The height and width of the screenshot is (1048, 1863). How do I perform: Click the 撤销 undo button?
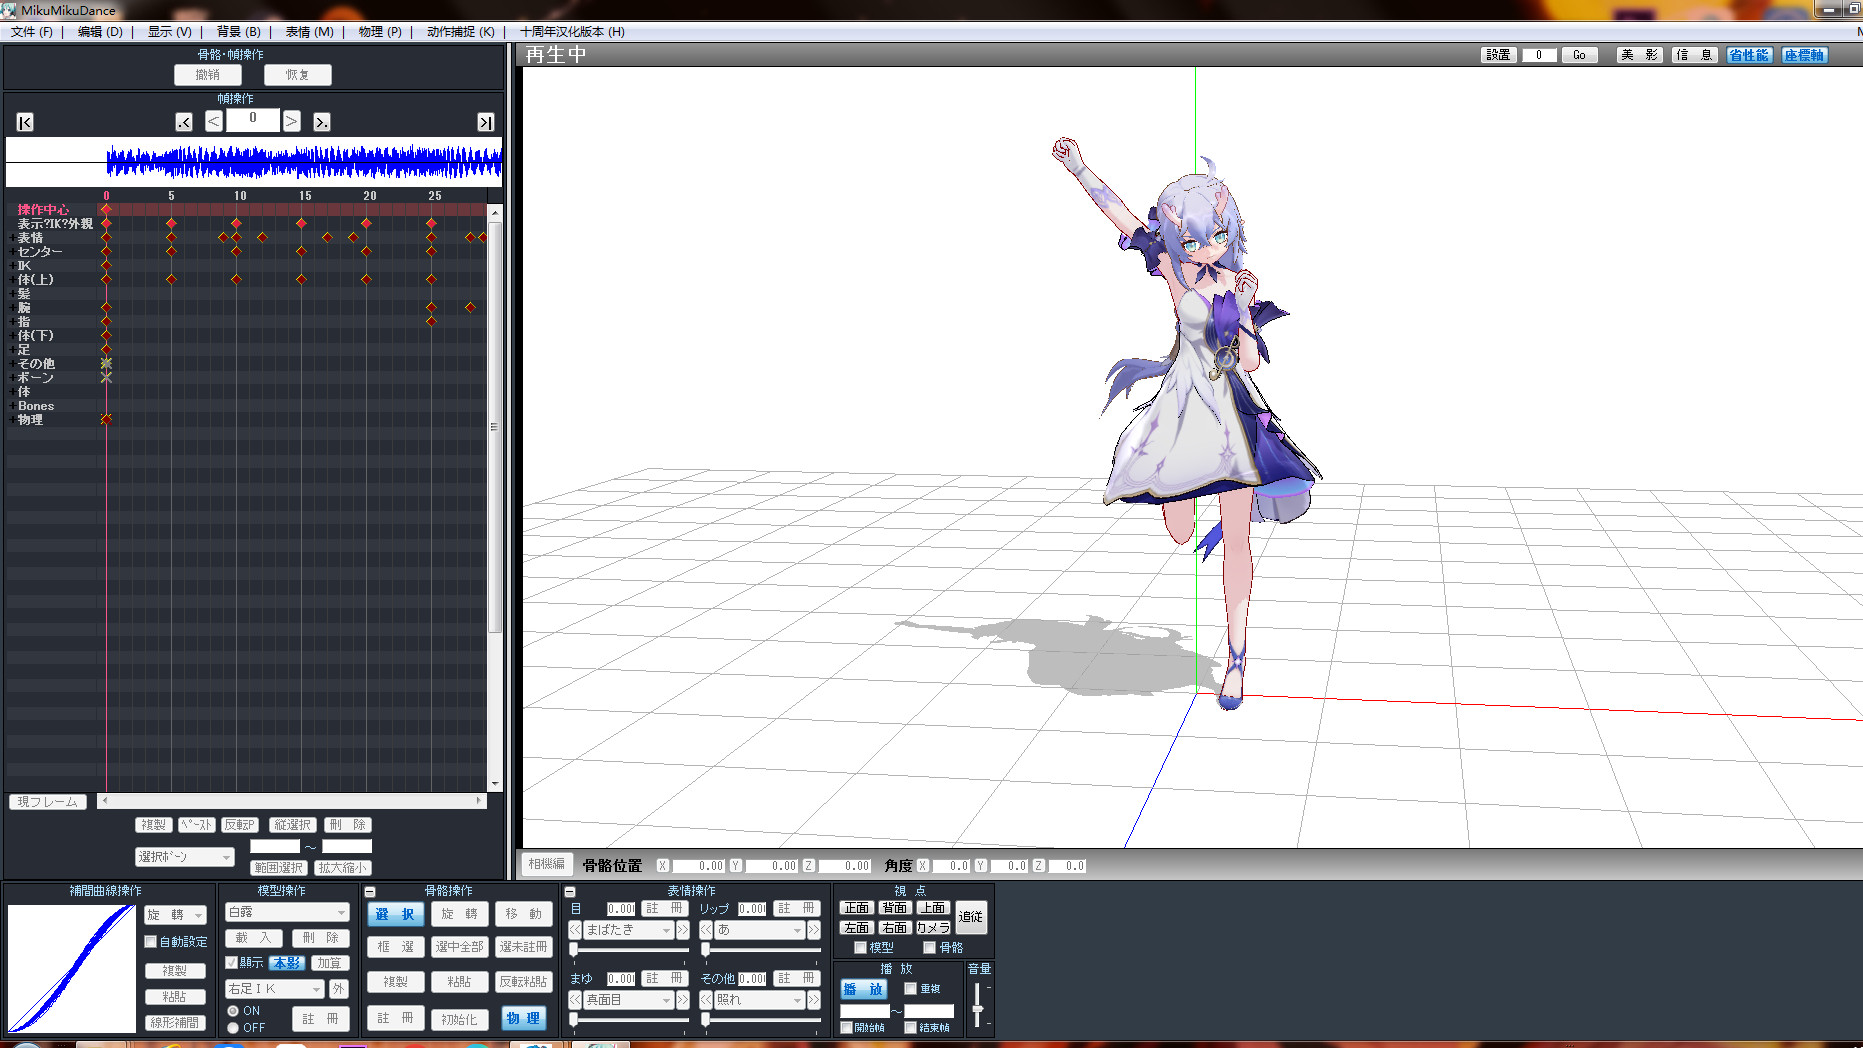point(208,75)
